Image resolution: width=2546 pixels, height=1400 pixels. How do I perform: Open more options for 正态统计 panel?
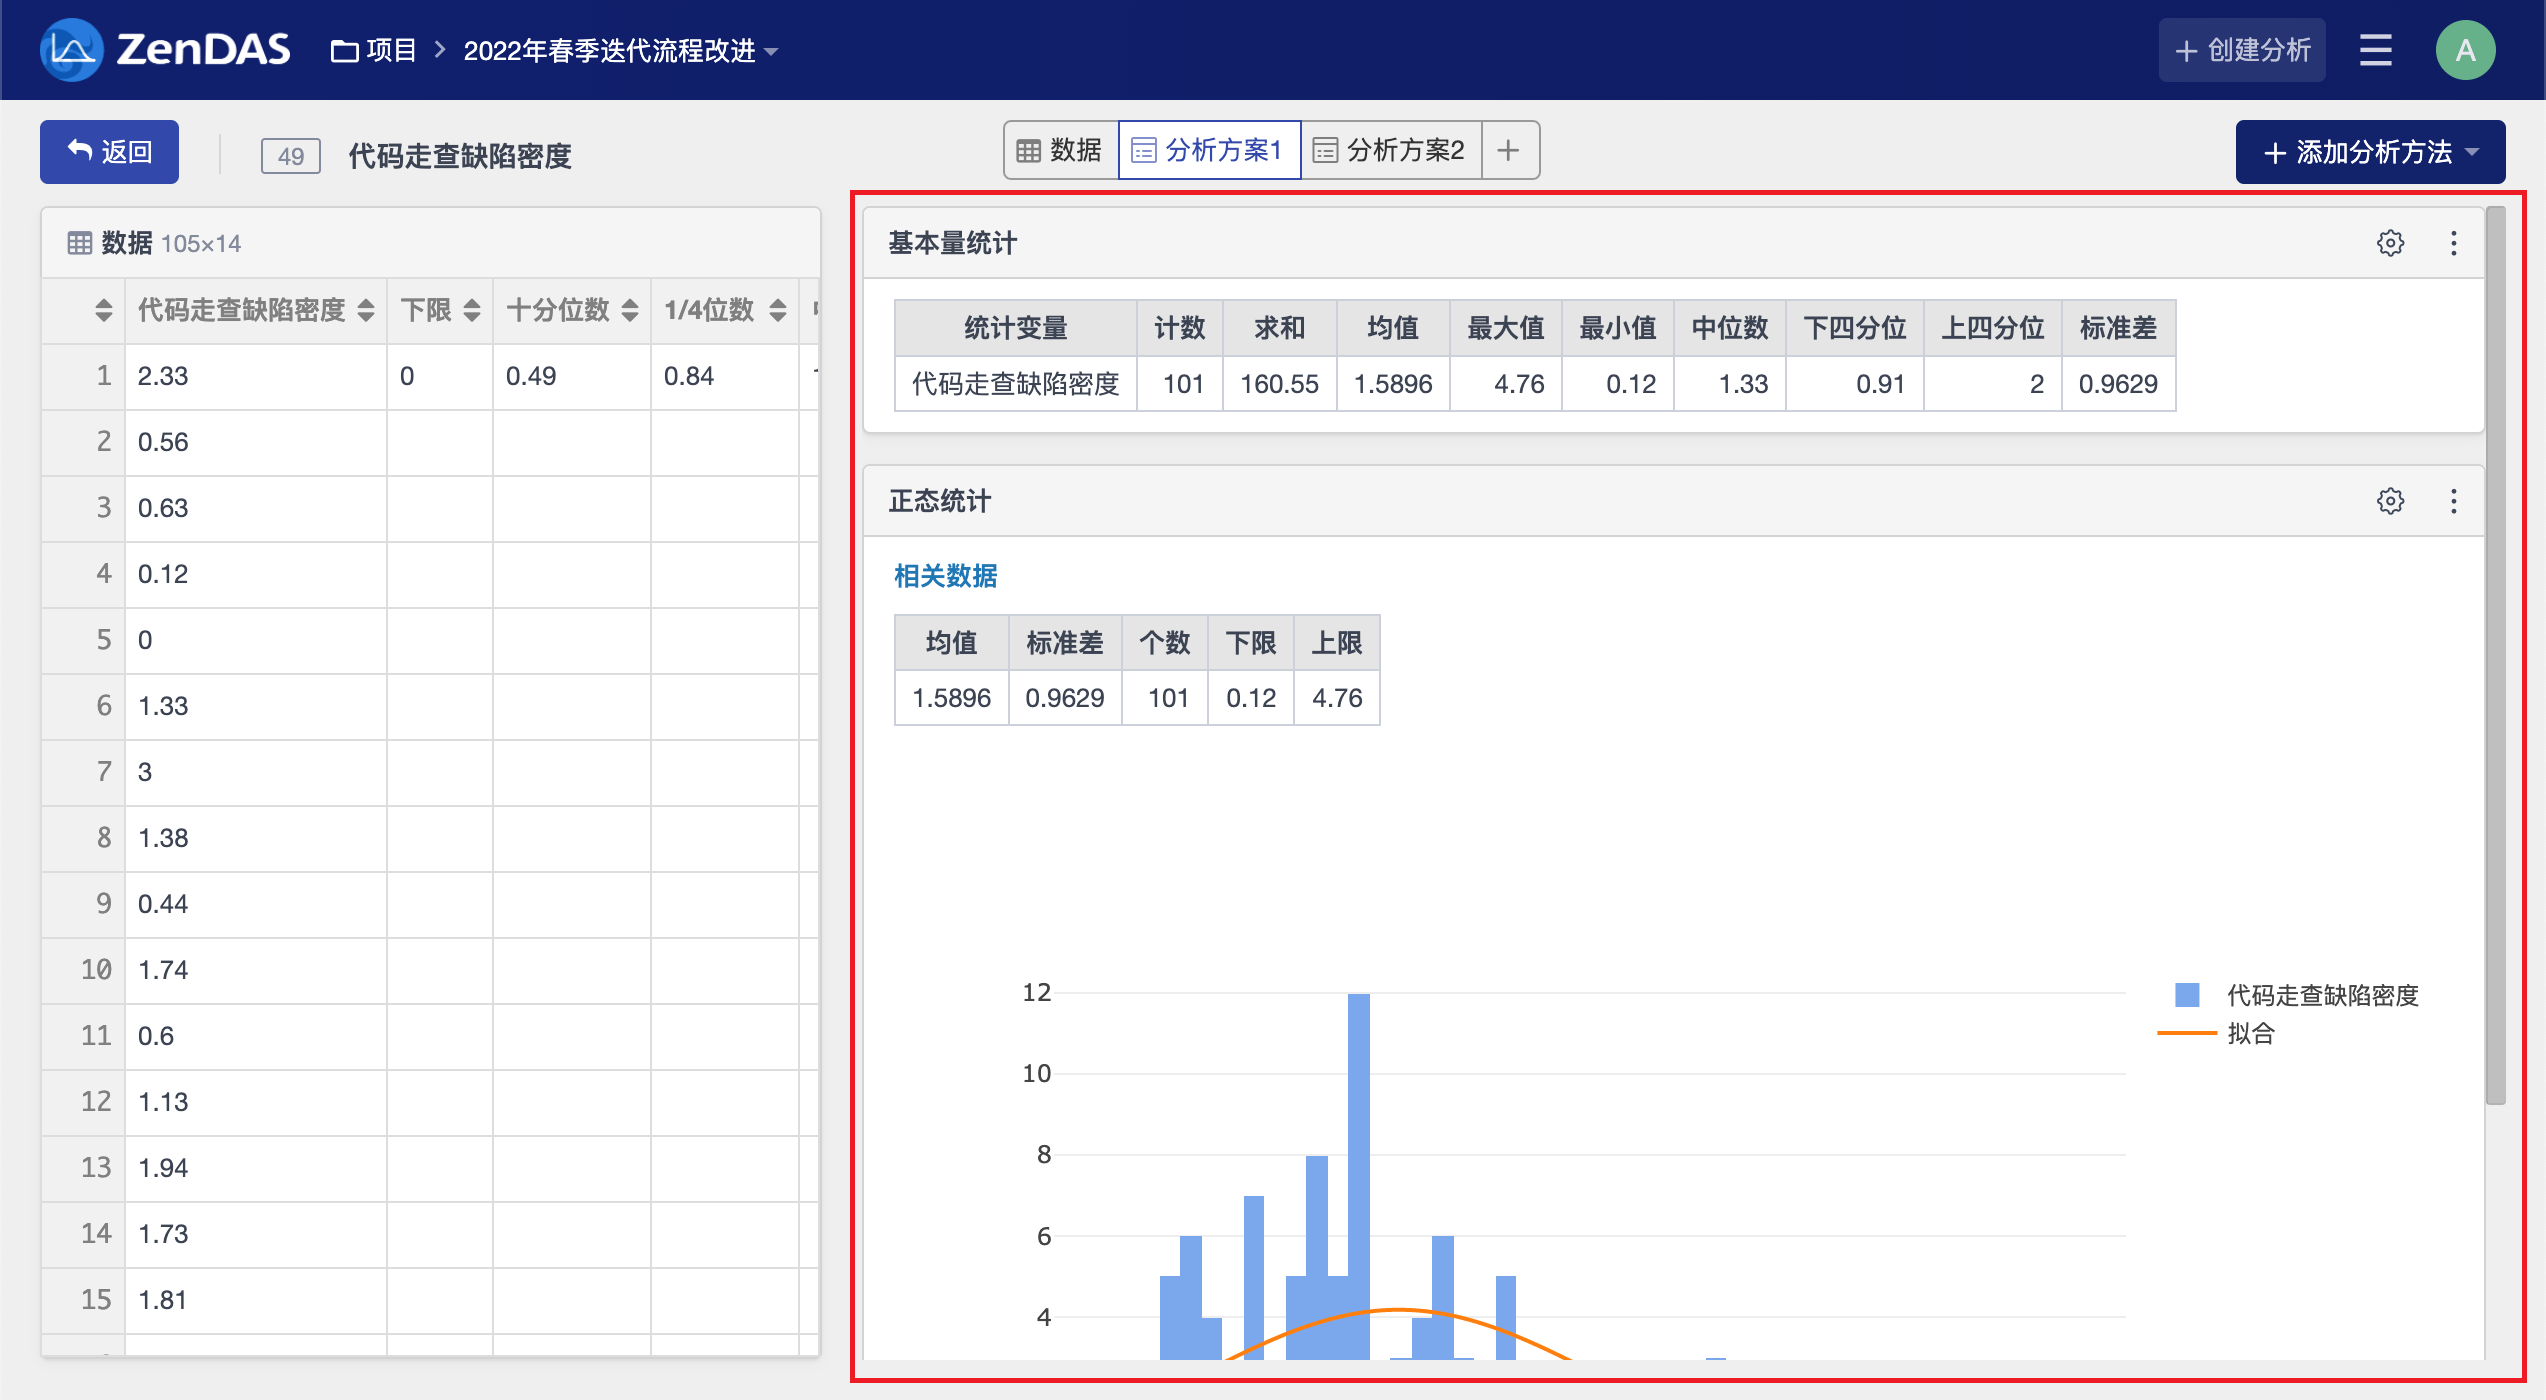click(2453, 501)
